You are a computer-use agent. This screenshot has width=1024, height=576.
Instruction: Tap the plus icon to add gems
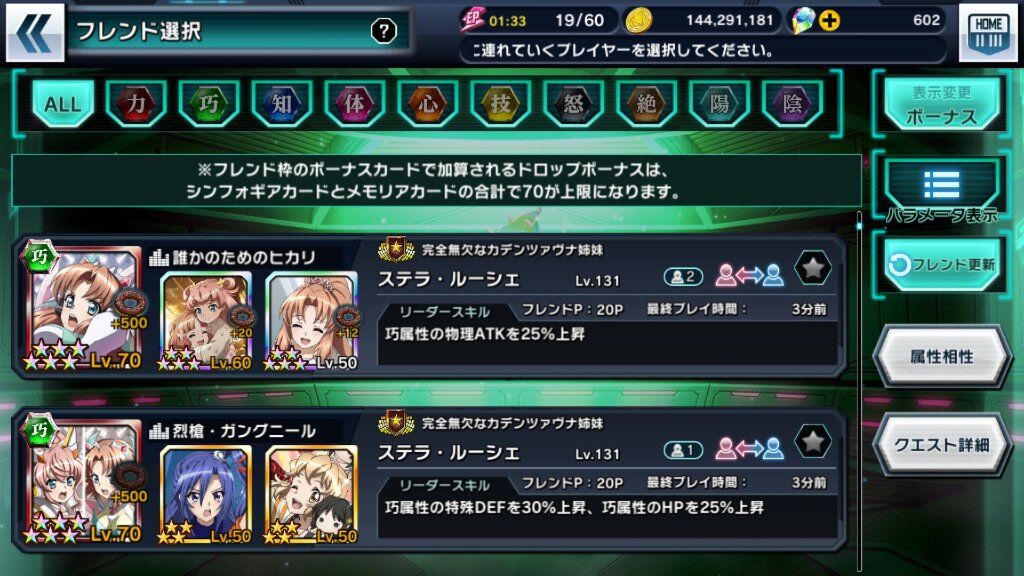[x=829, y=21]
